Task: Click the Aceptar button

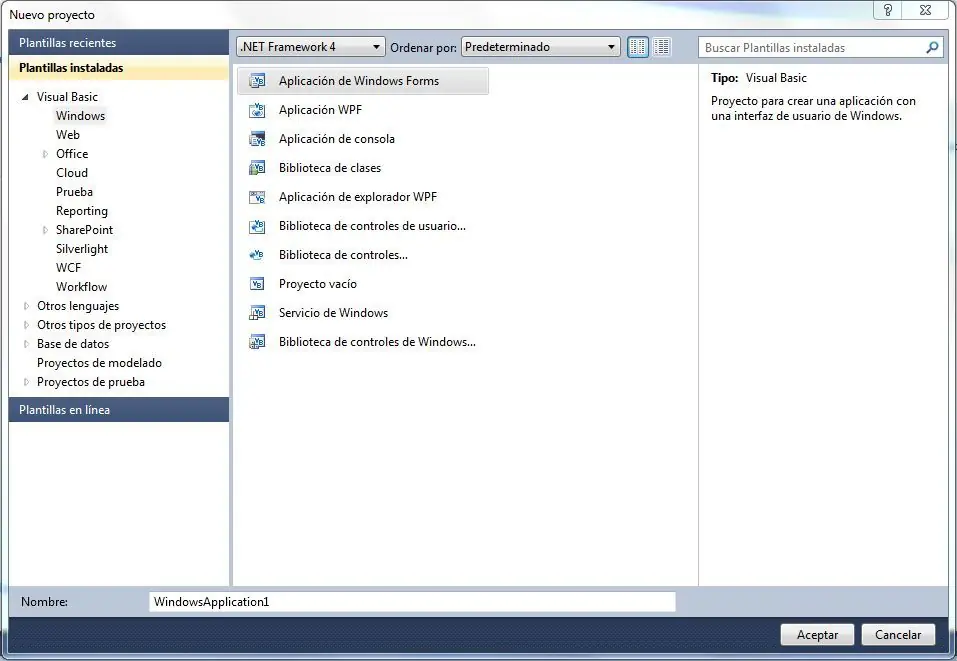Action: coord(817,635)
